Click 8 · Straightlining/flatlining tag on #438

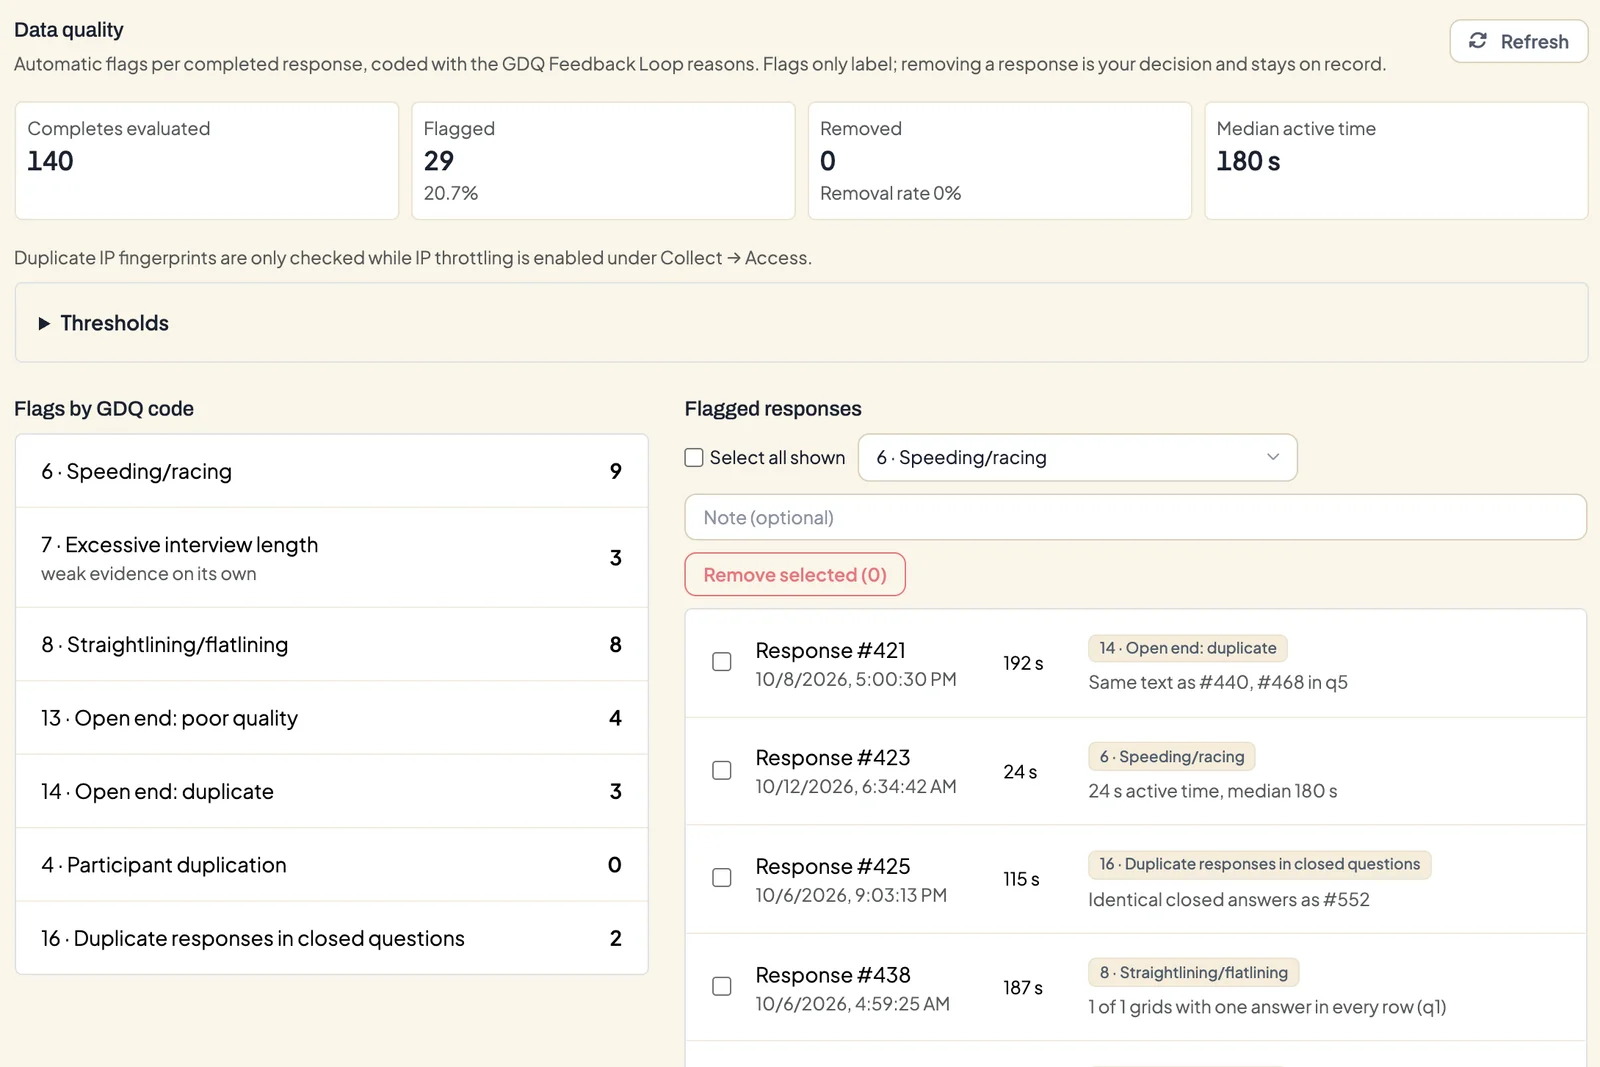[x=1194, y=973]
